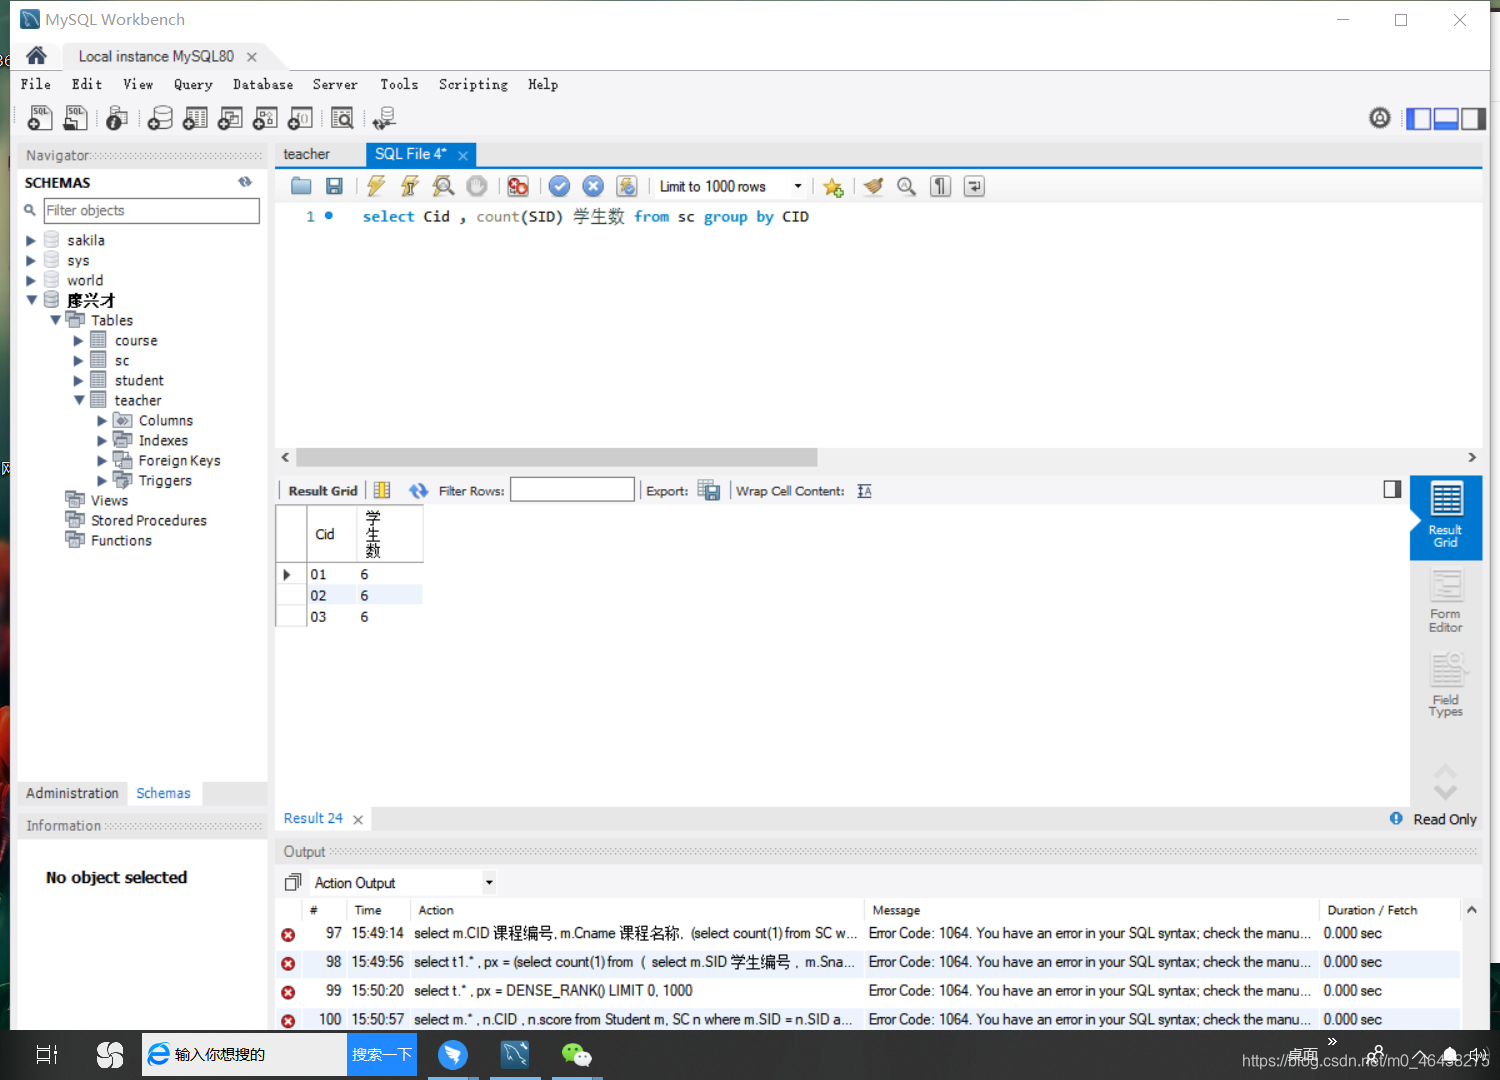Open Form Editor view
This screenshot has height=1080, width=1500.
click(x=1446, y=600)
